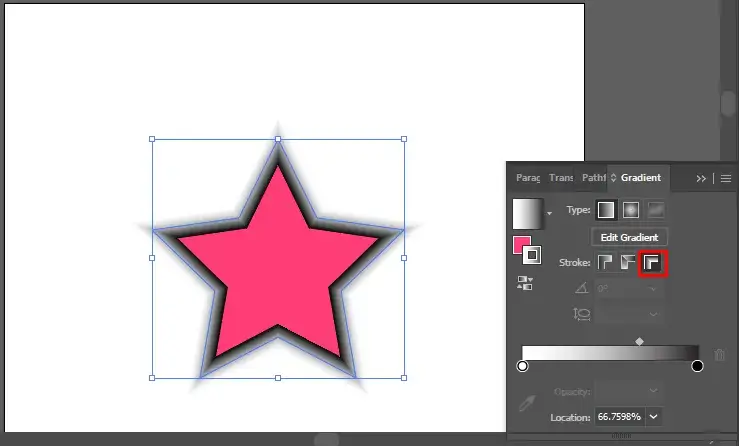This screenshot has height=446, width=739.
Task: Click the Reverse Gradient icon
Action: click(x=525, y=283)
